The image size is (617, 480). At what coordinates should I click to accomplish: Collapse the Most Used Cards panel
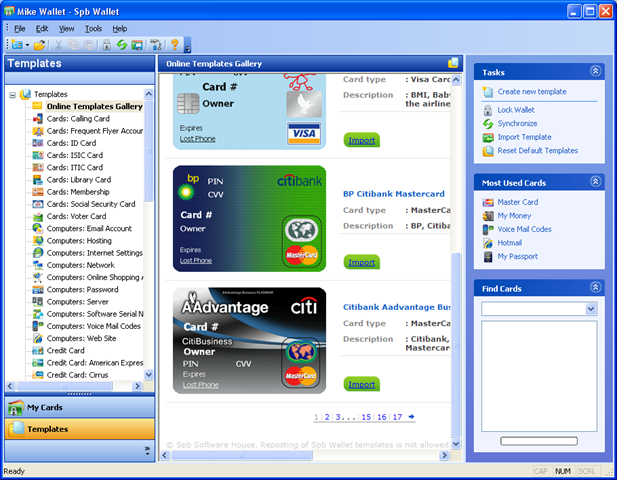tap(595, 182)
